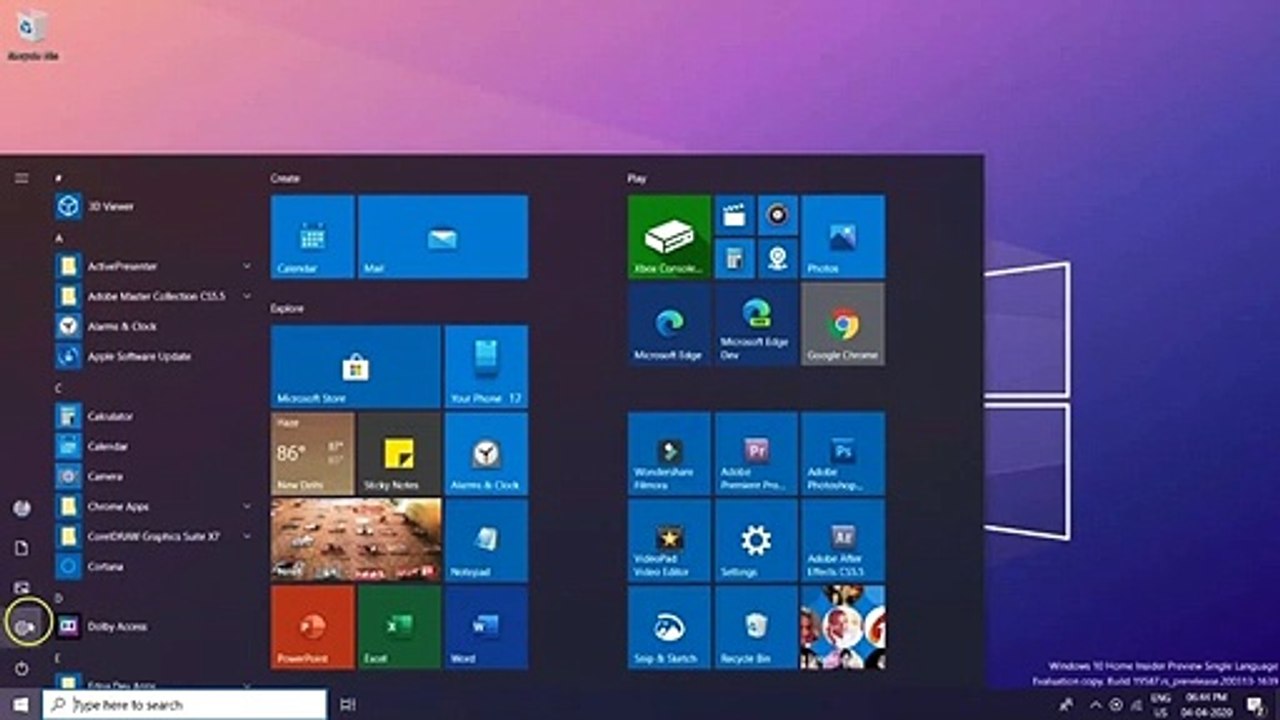Expand the CorelDRAW Graphics Suite X7 chevron
Viewport: 1280px width, 720px height.
(x=246, y=536)
